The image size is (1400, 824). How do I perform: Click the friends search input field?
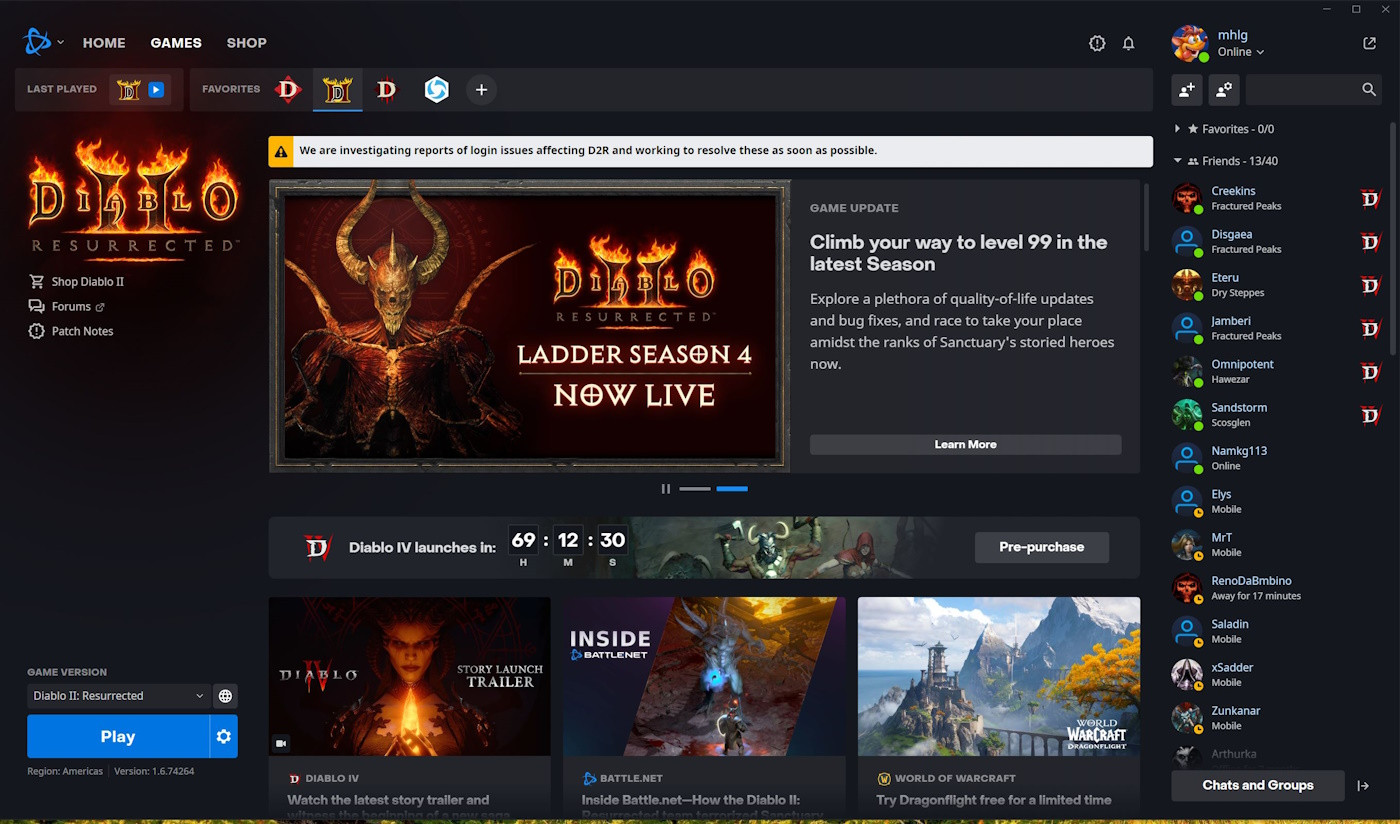pyautogui.click(x=1302, y=90)
